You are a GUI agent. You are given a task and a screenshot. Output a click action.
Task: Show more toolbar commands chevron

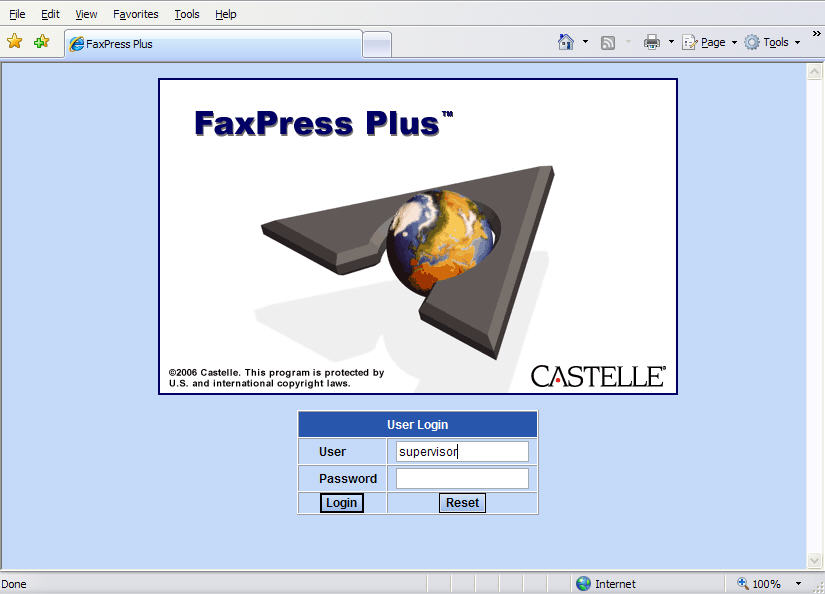coord(816,33)
